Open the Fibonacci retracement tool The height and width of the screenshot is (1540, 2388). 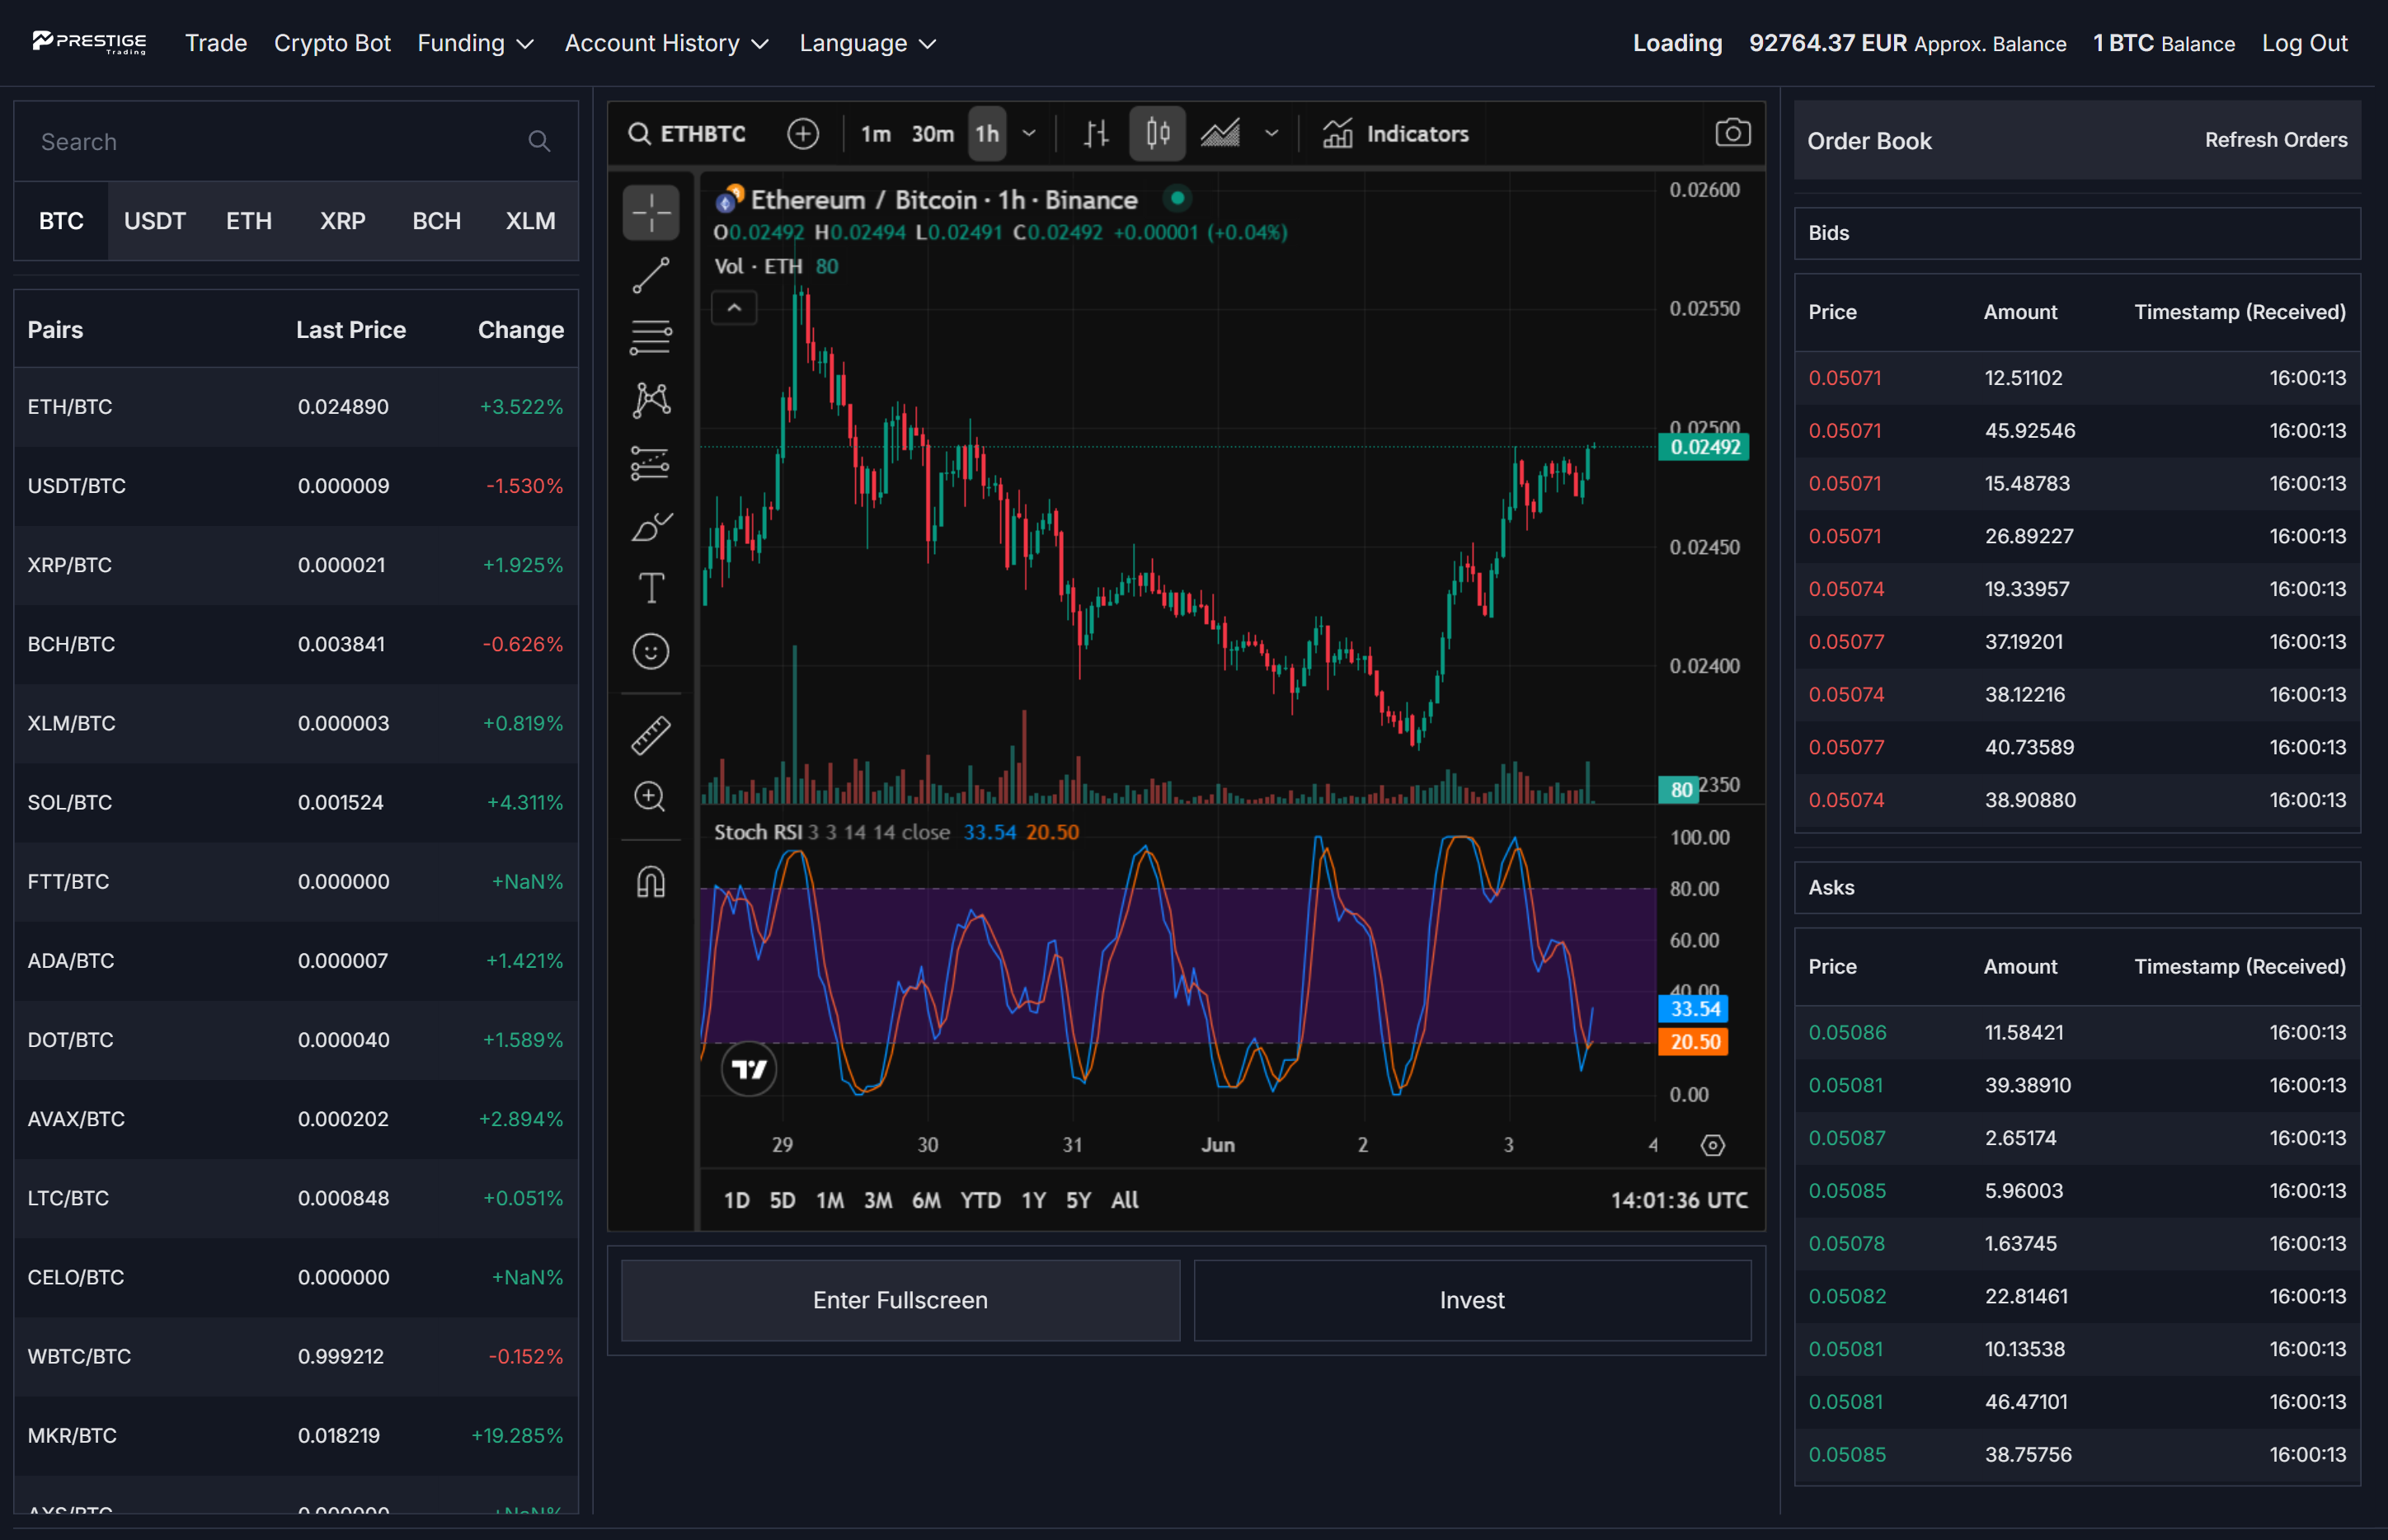tap(650, 337)
